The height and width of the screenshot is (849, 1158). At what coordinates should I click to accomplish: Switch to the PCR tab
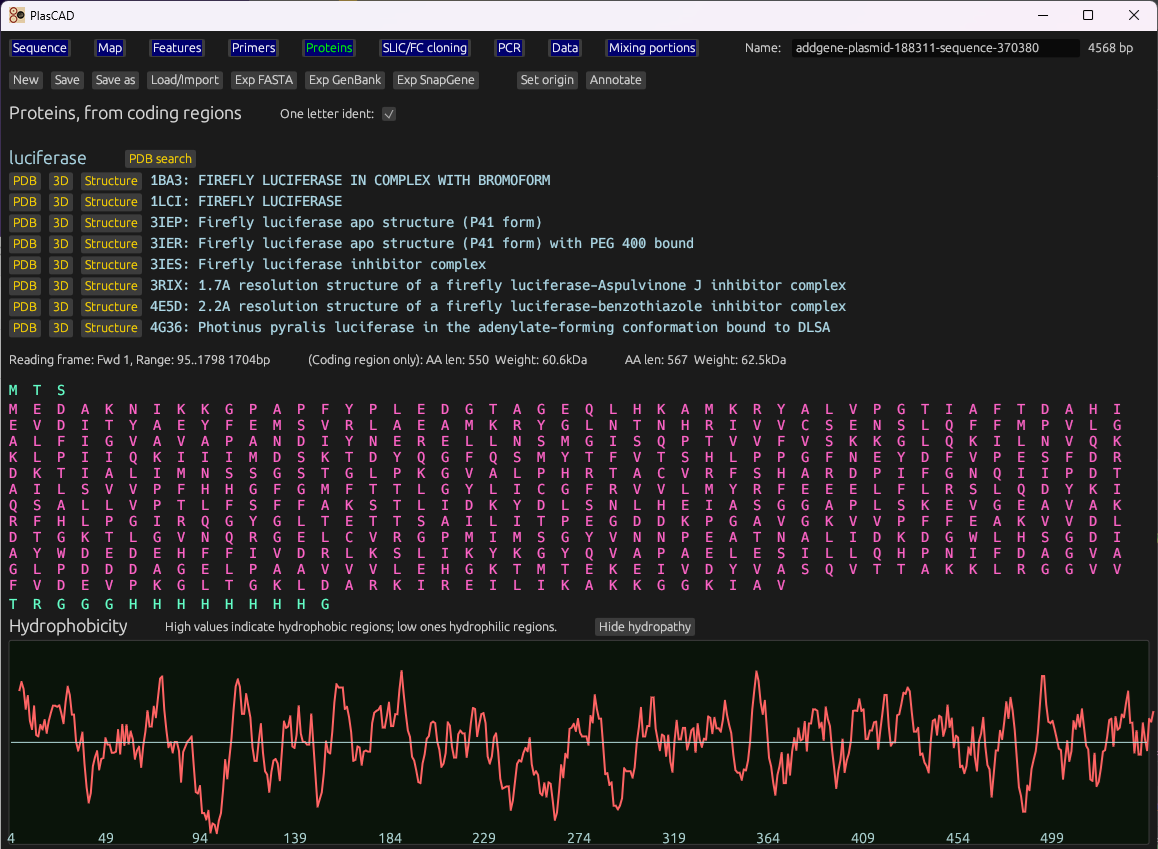coord(509,48)
